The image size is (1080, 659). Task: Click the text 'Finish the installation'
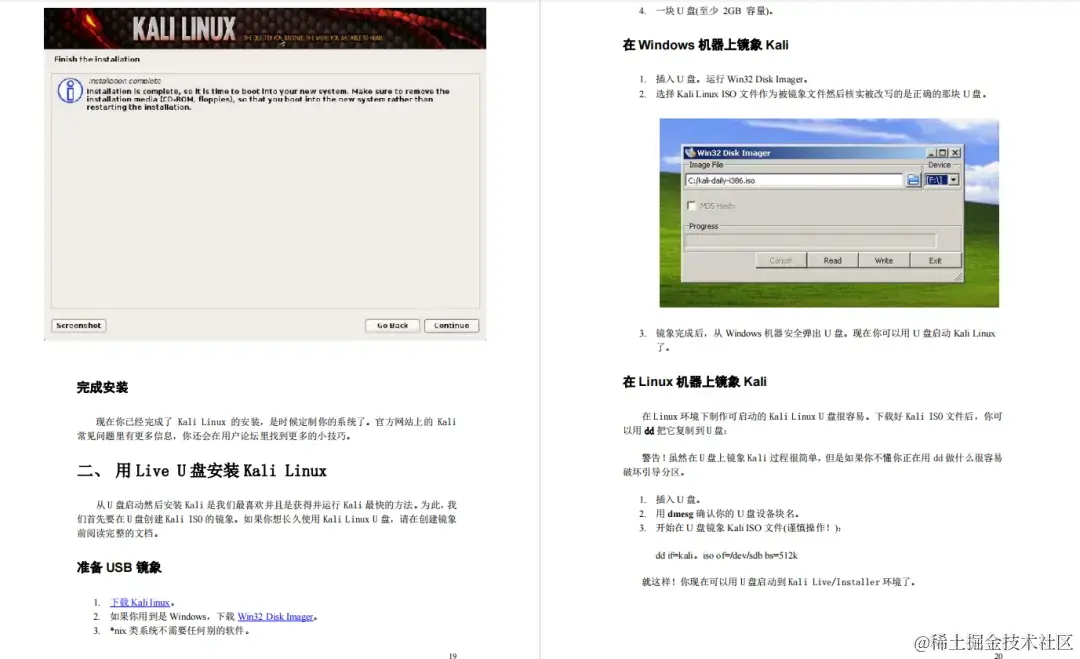[x=97, y=59]
